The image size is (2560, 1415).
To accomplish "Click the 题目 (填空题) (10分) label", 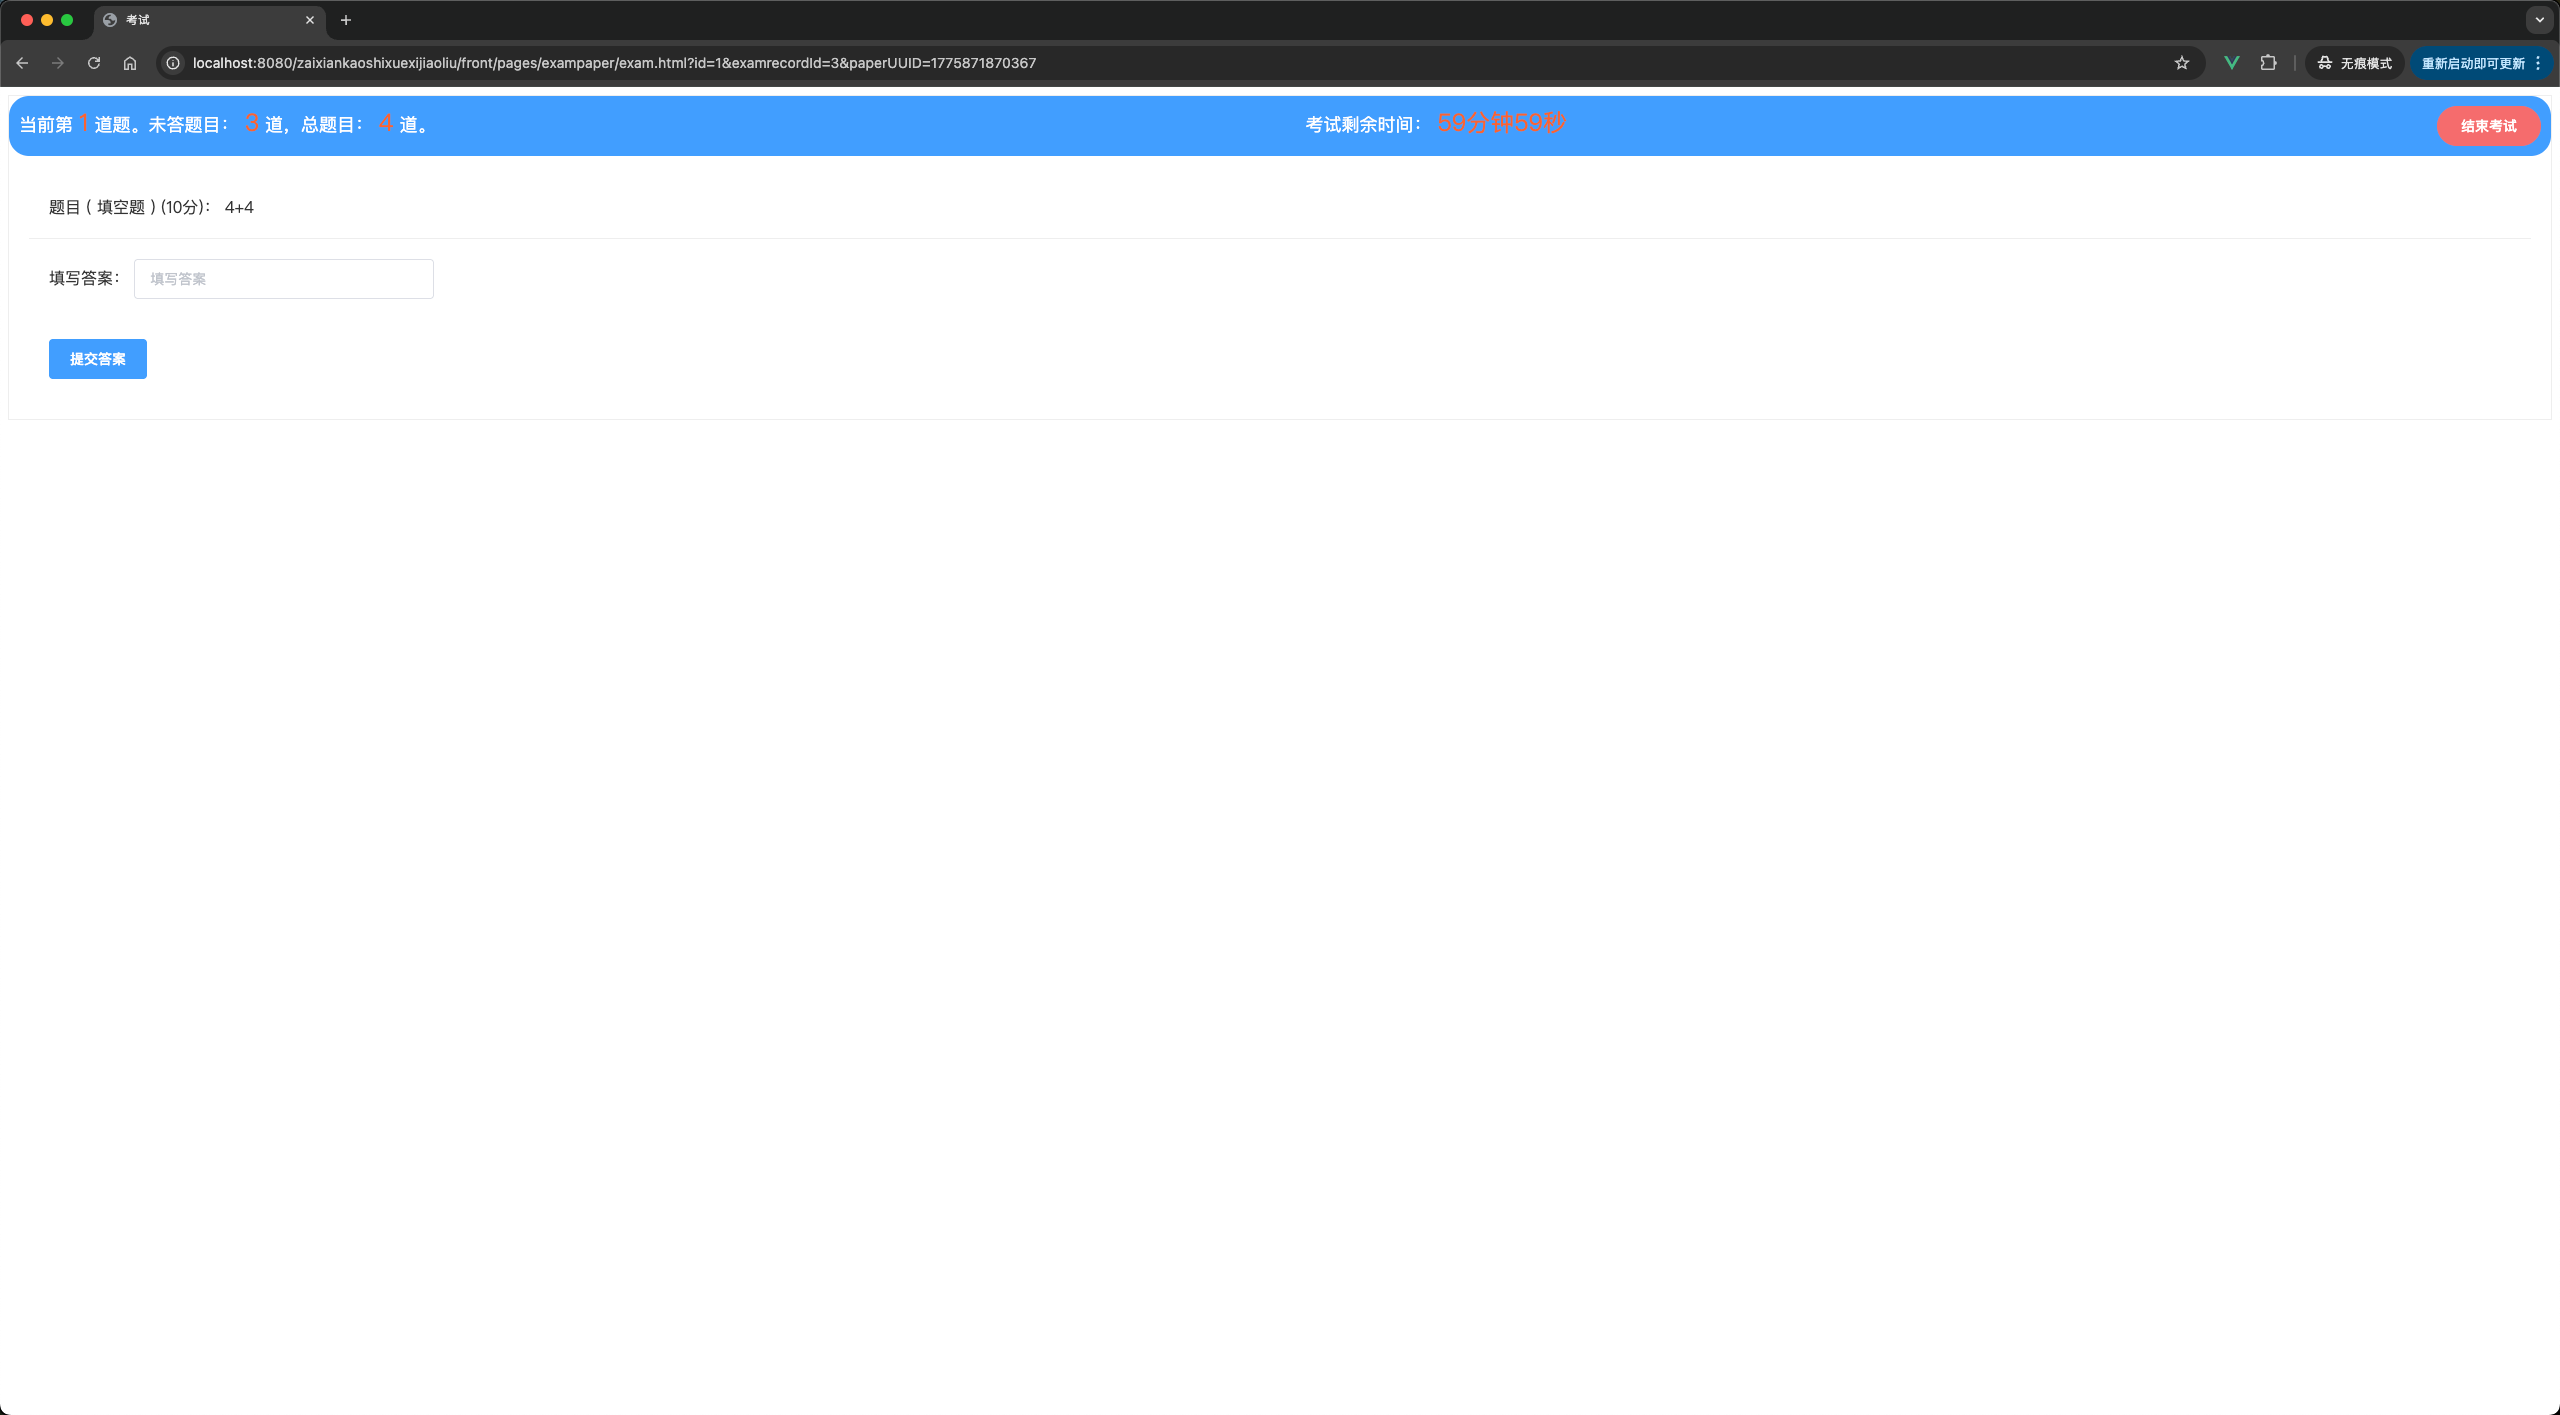I will point(130,207).
